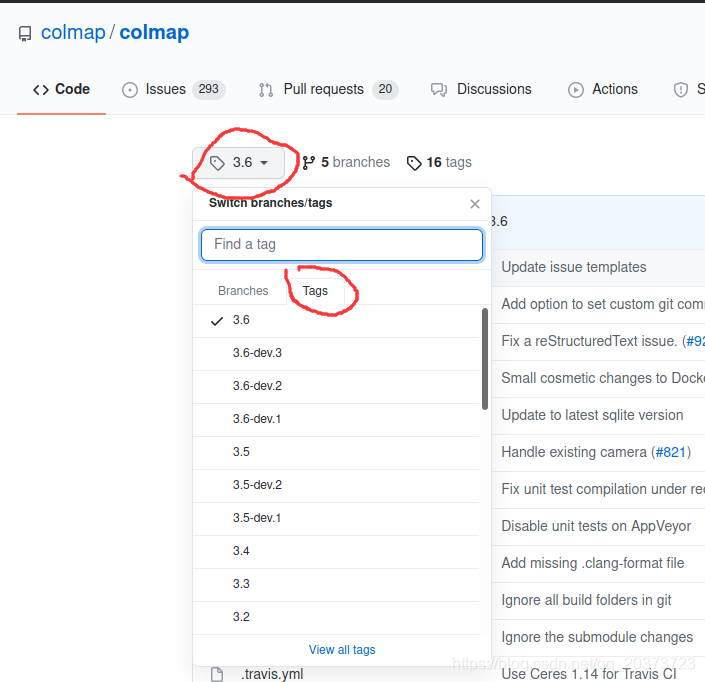Select tag 3.5
The image size is (705, 682).
click(336, 452)
